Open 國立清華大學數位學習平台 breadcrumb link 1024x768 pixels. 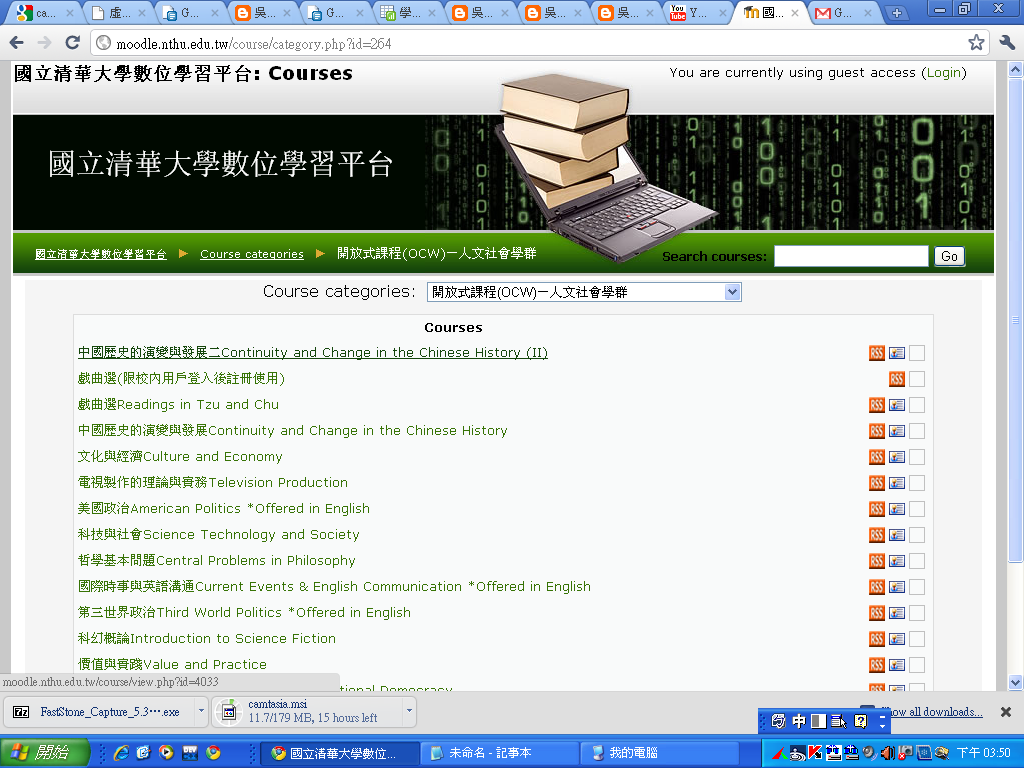coord(101,254)
